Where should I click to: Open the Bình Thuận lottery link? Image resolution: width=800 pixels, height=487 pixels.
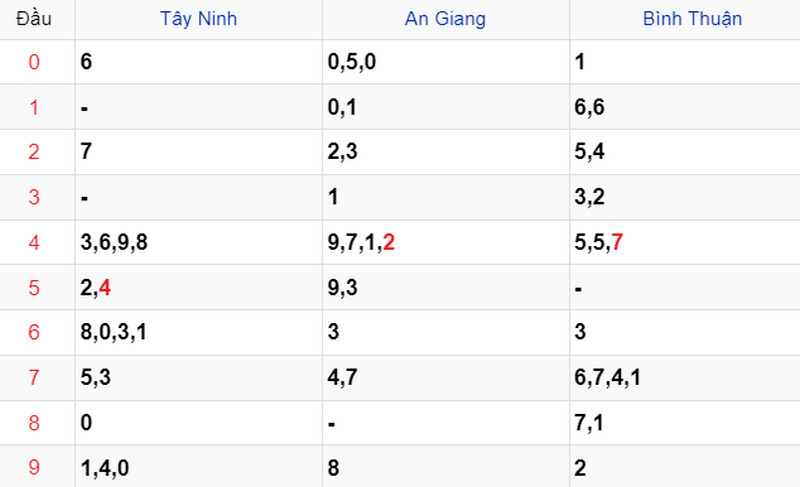tap(692, 19)
